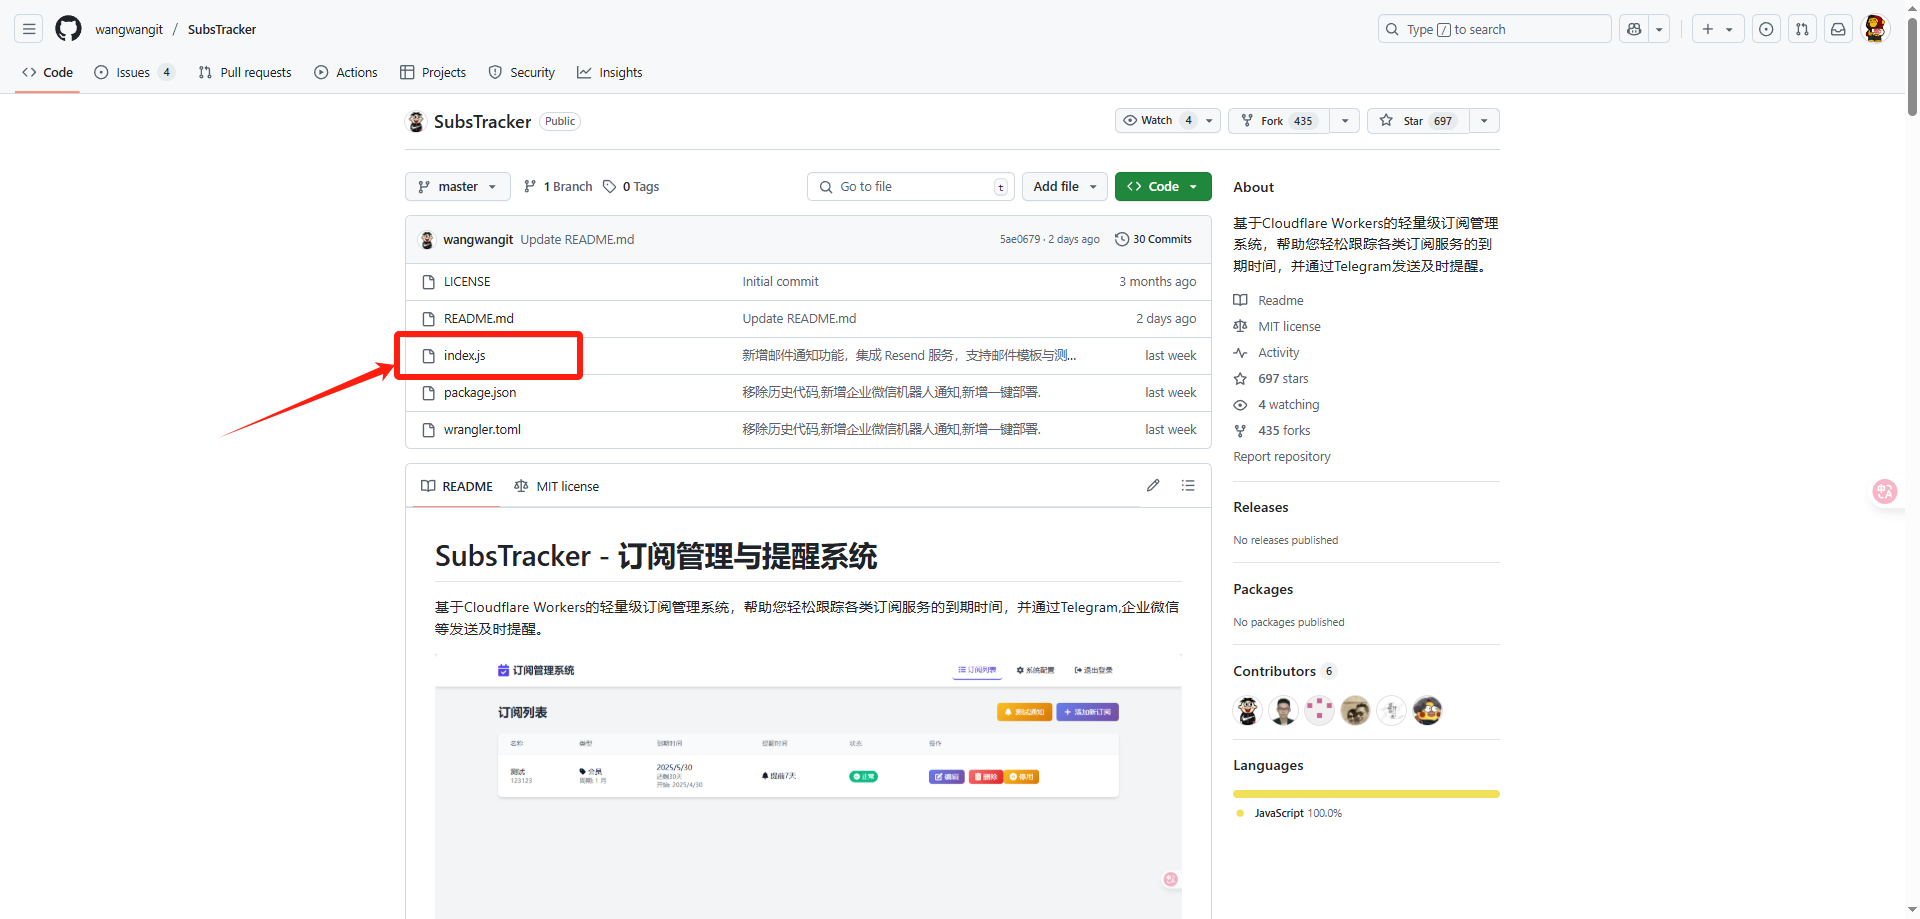Click Report repository link
The height and width of the screenshot is (919, 1920).
click(x=1282, y=456)
